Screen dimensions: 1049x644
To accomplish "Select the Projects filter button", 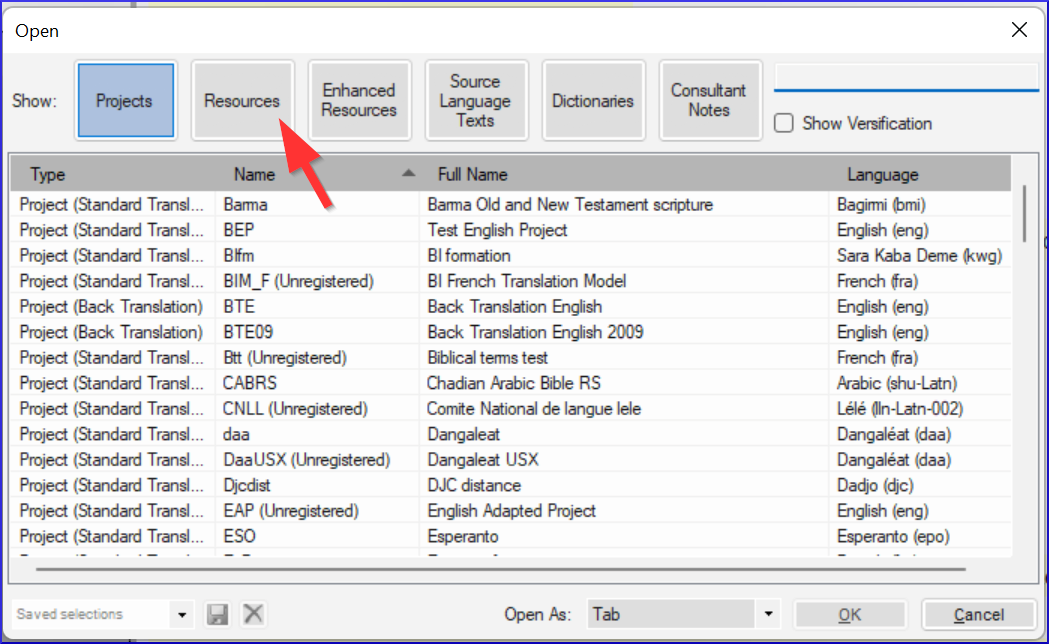I will click(x=125, y=100).
